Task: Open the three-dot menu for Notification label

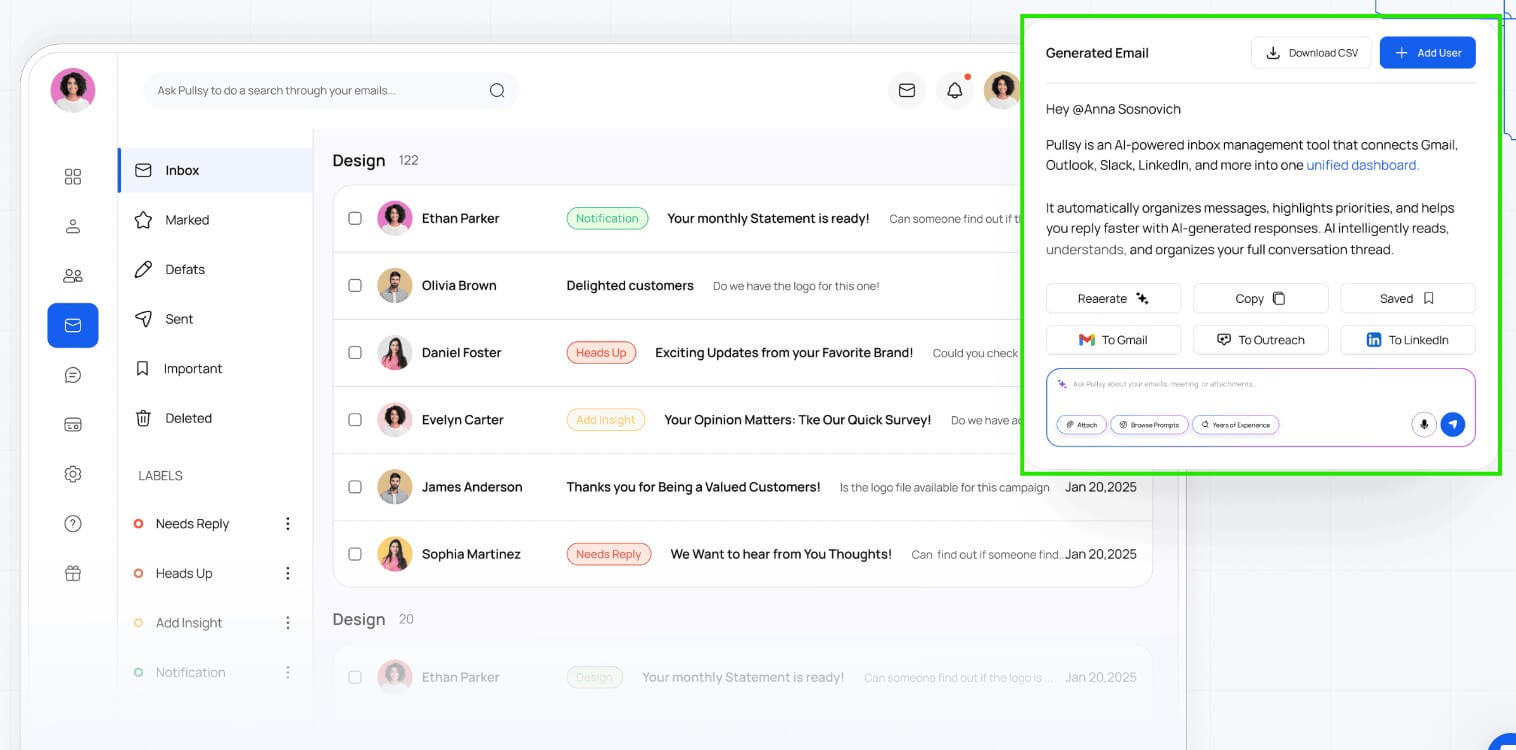Action: (x=288, y=672)
